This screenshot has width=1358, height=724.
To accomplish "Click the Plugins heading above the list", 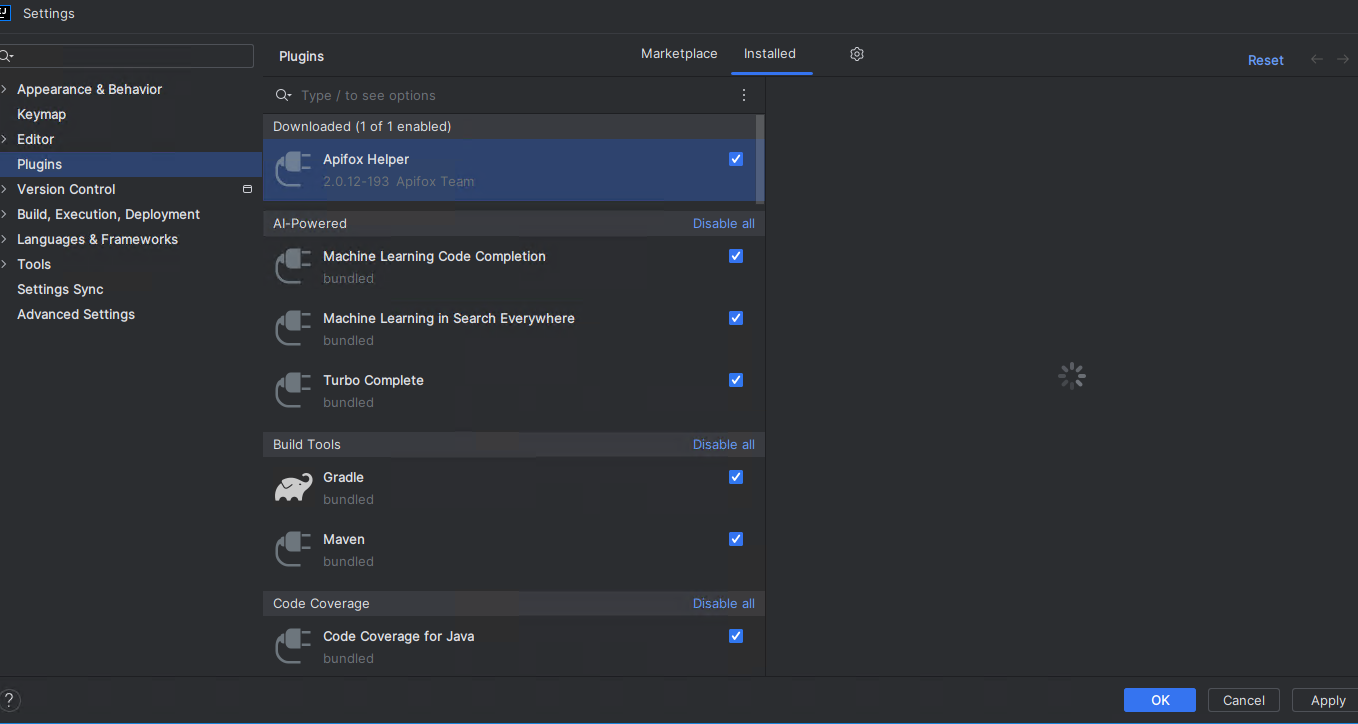I will tap(301, 56).
